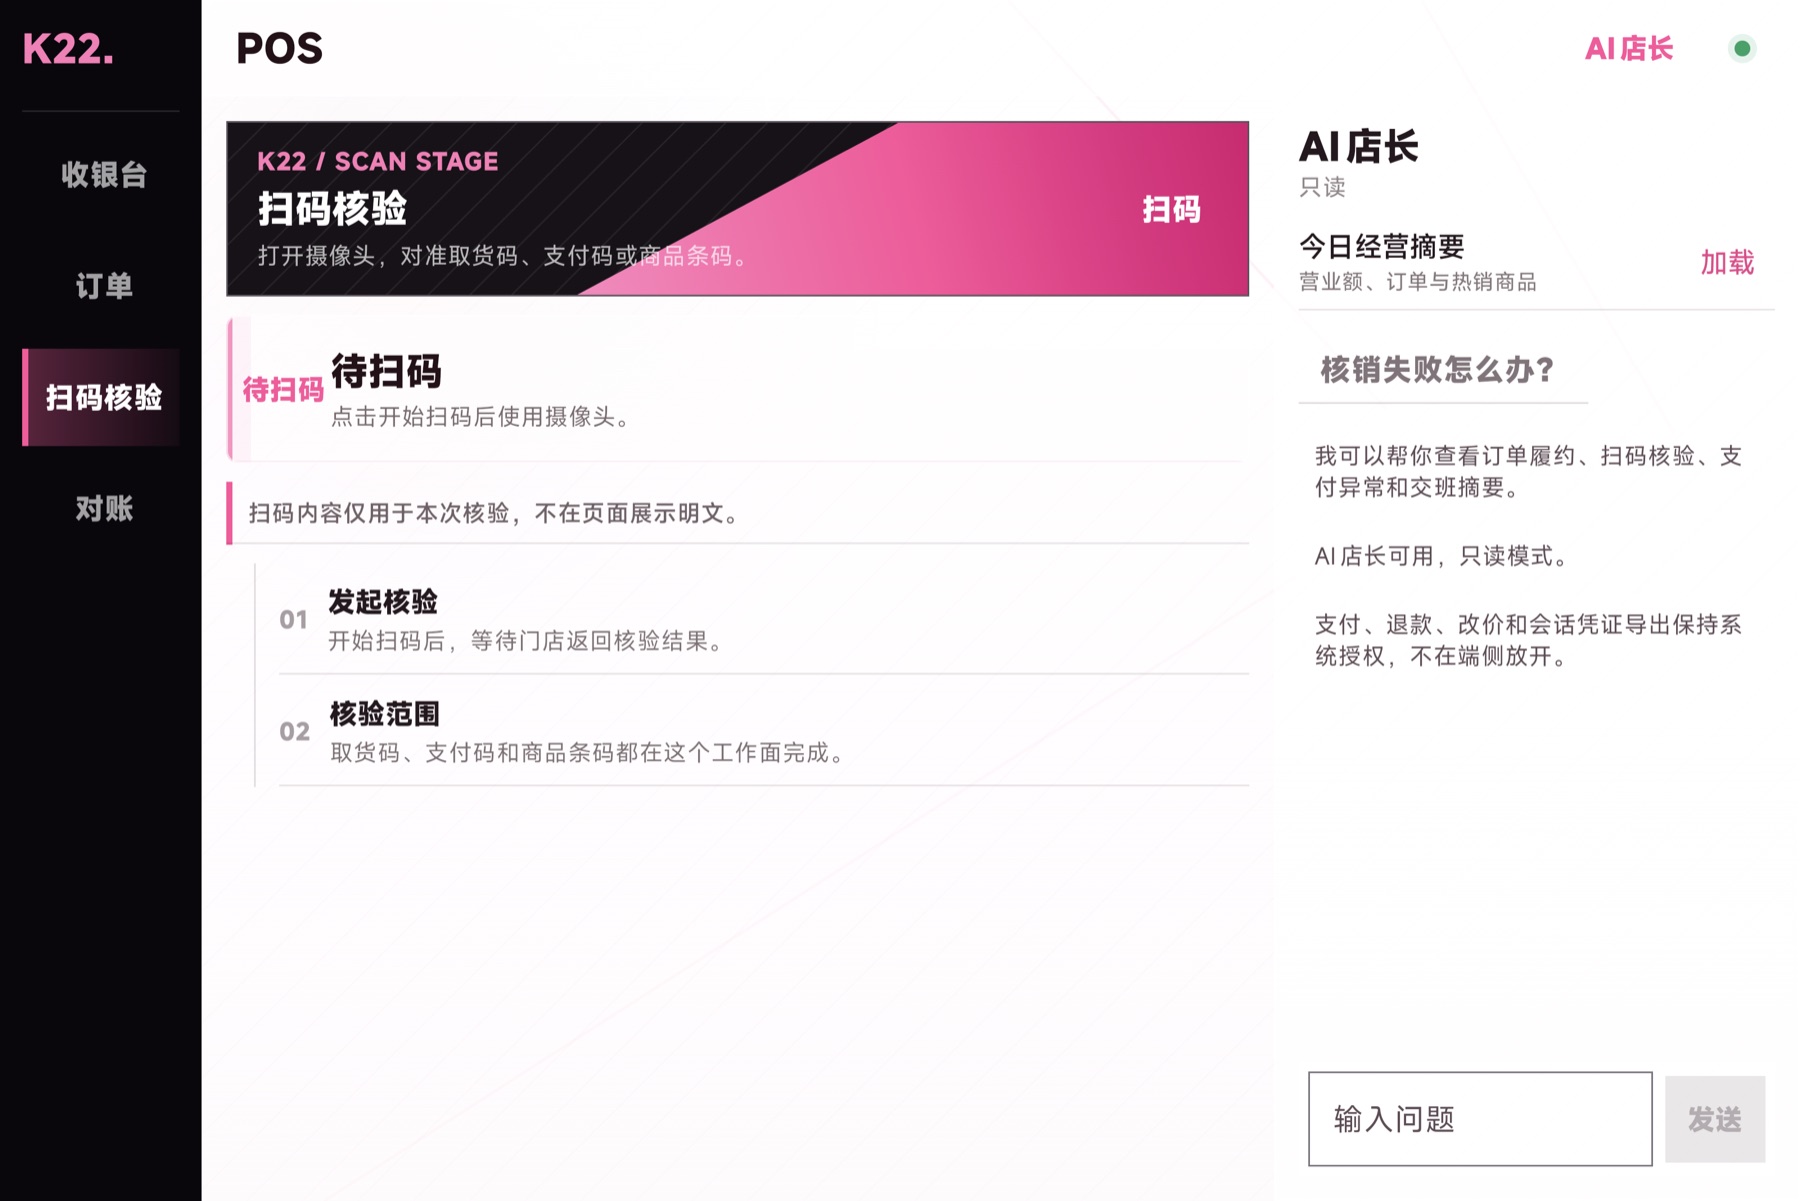This screenshot has height=1201, width=1800.
Task: Load today's summary with 加载
Action: click(x=1727, y=262)
